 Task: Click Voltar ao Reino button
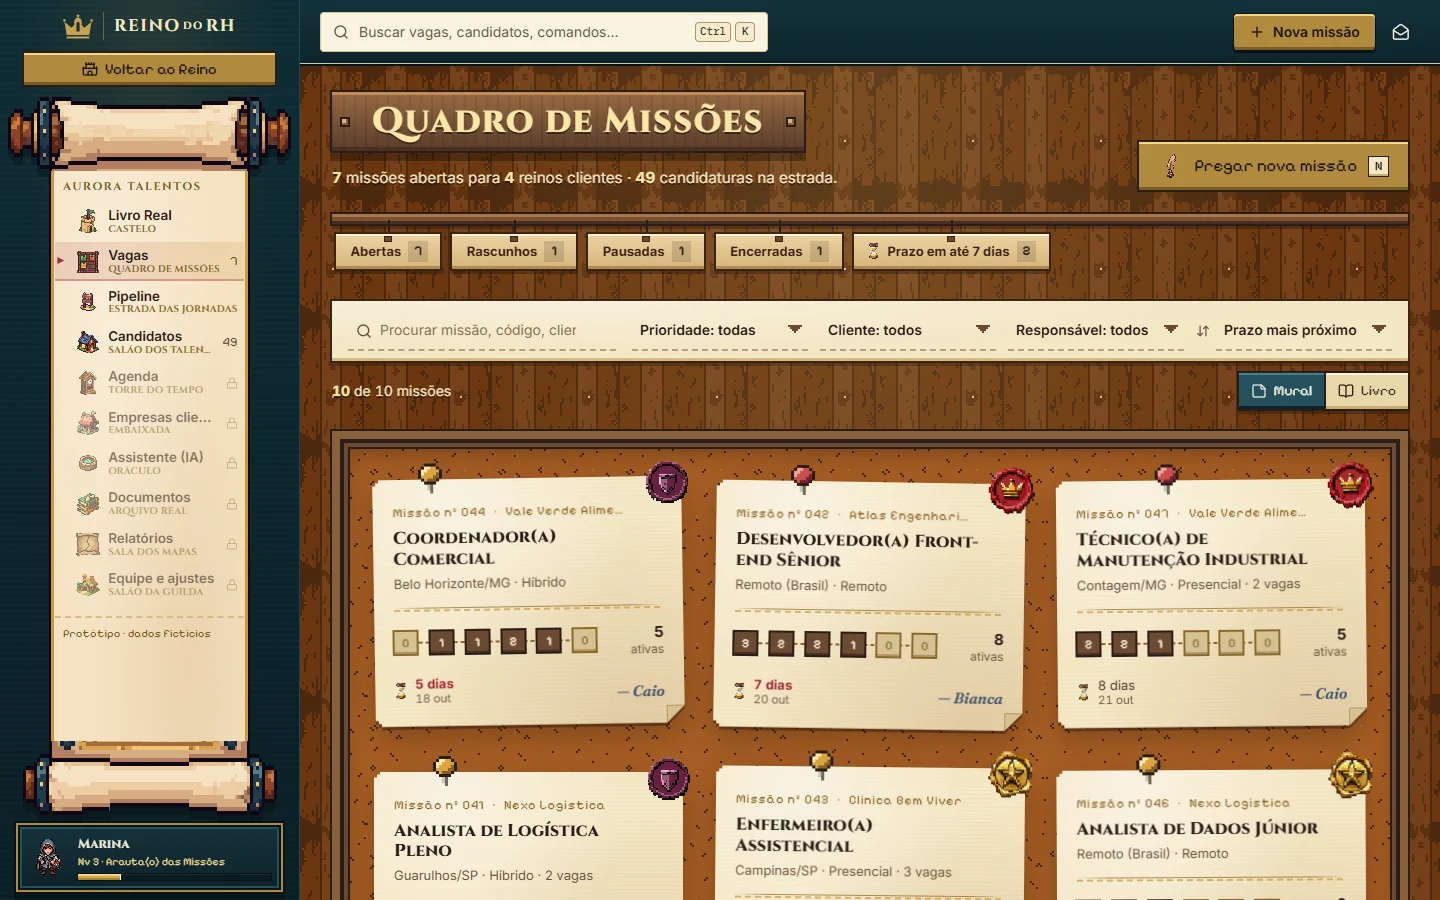[150, 69]
